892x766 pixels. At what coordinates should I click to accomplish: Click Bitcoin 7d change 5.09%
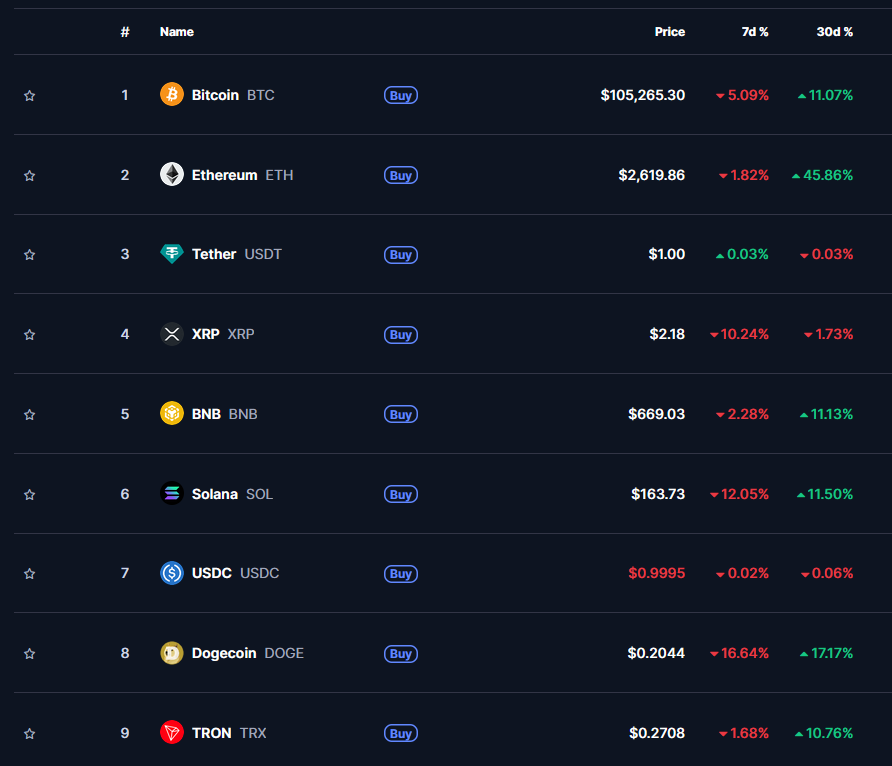pos(742,95)
